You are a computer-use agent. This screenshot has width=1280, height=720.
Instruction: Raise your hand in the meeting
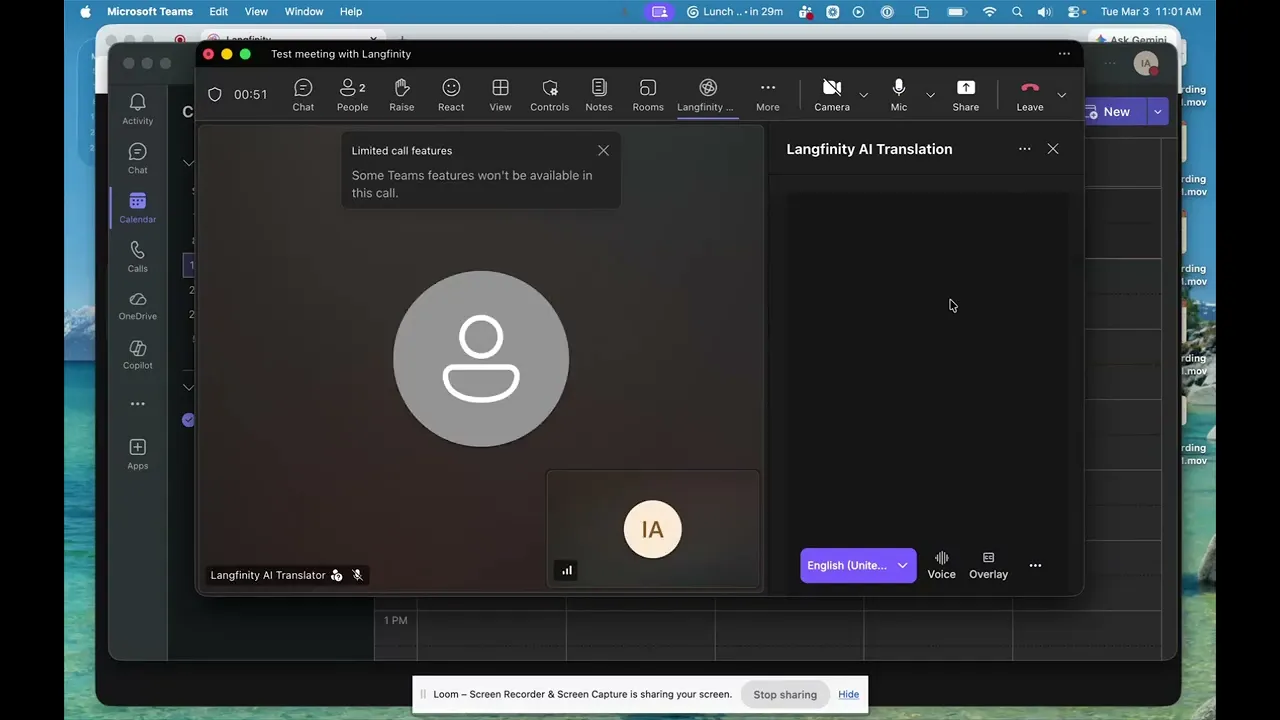(402, 95)
